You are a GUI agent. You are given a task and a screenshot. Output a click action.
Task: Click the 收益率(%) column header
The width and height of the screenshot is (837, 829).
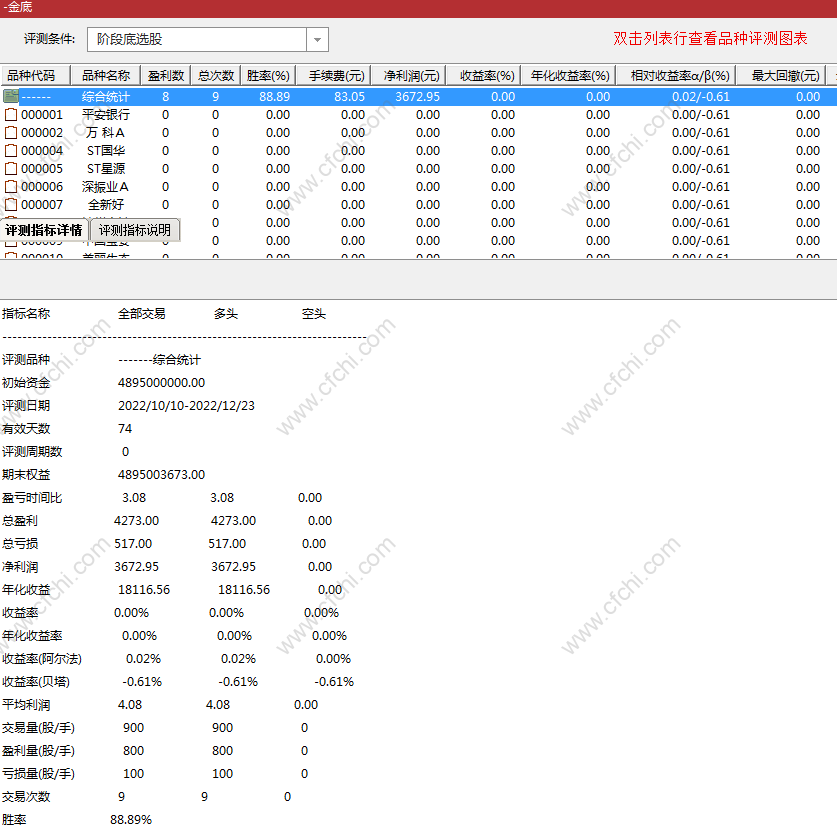click(483, 76)
